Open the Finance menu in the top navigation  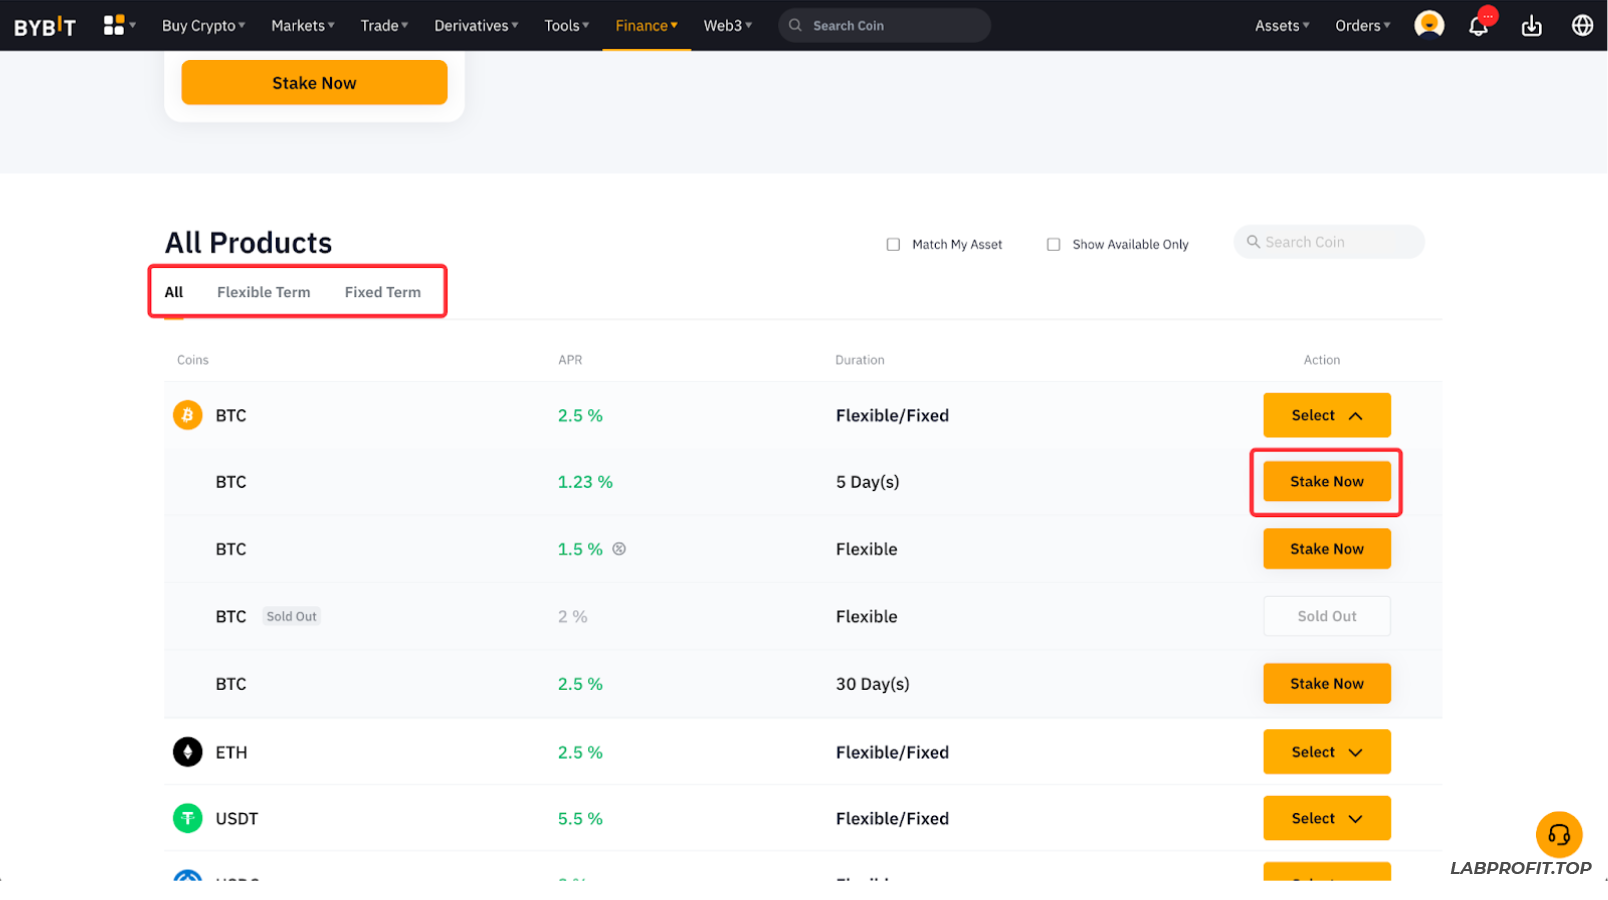[x=645, y=26]
